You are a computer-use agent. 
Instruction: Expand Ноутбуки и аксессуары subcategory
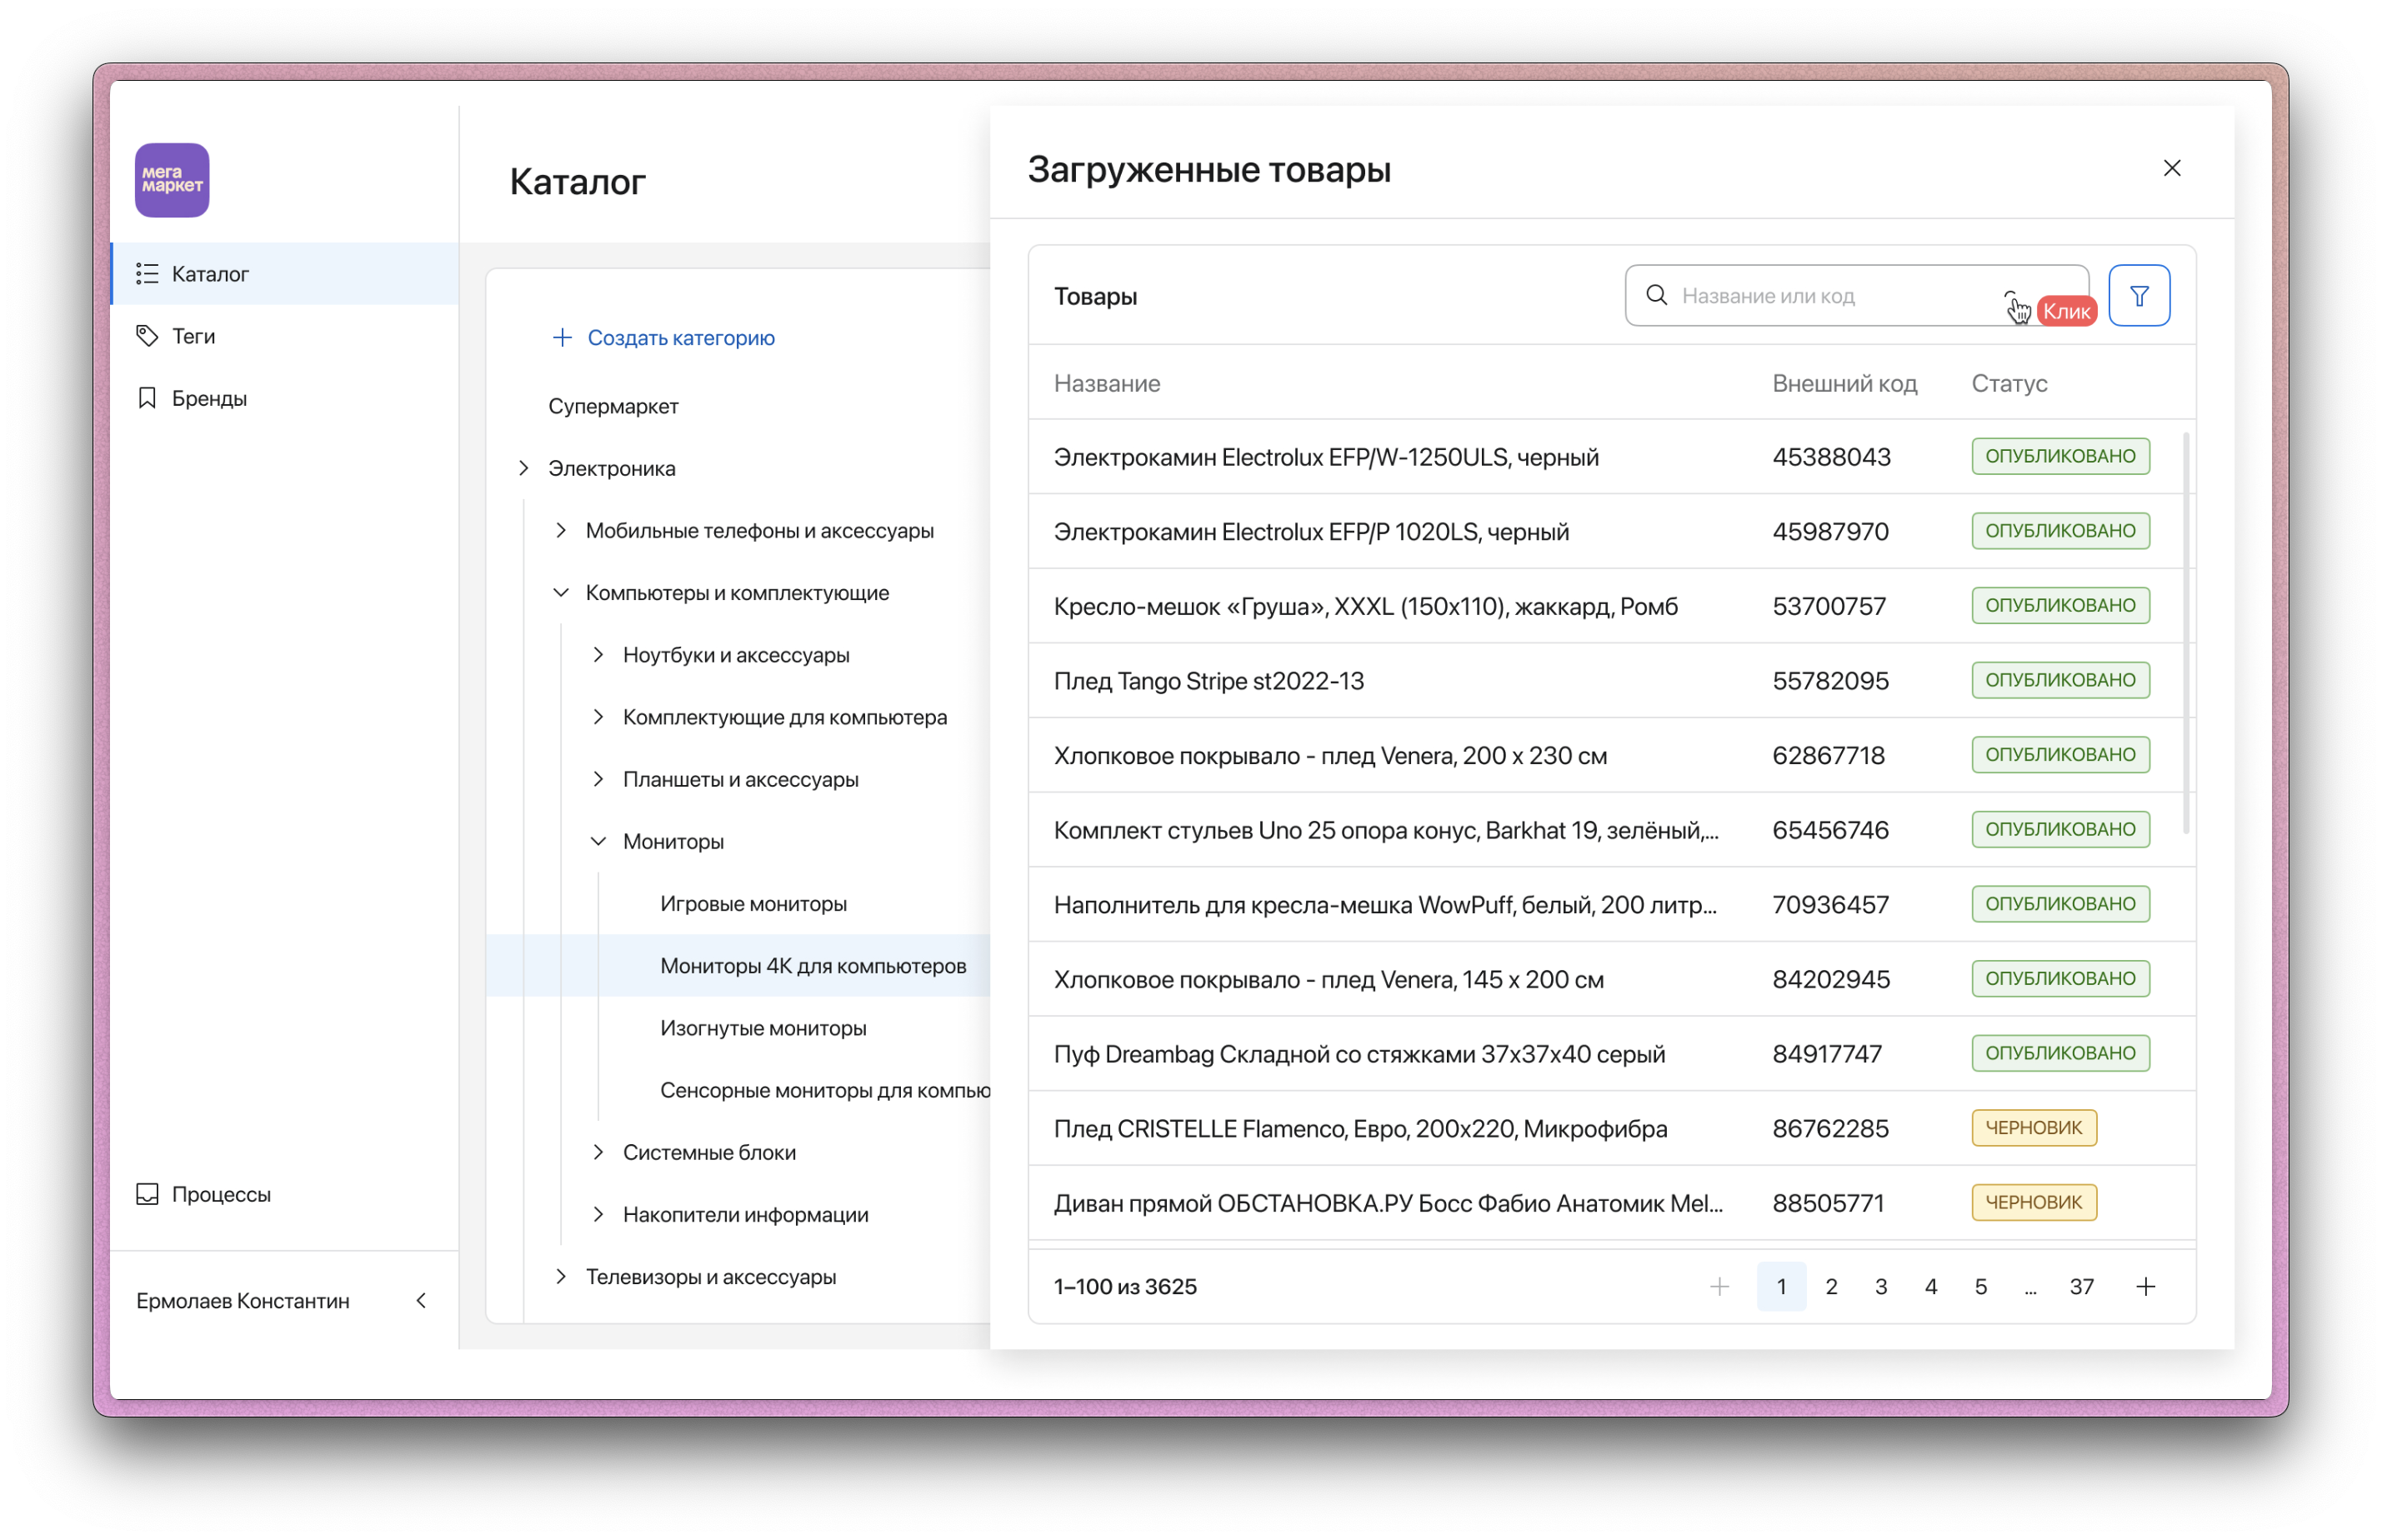[598, 655]
